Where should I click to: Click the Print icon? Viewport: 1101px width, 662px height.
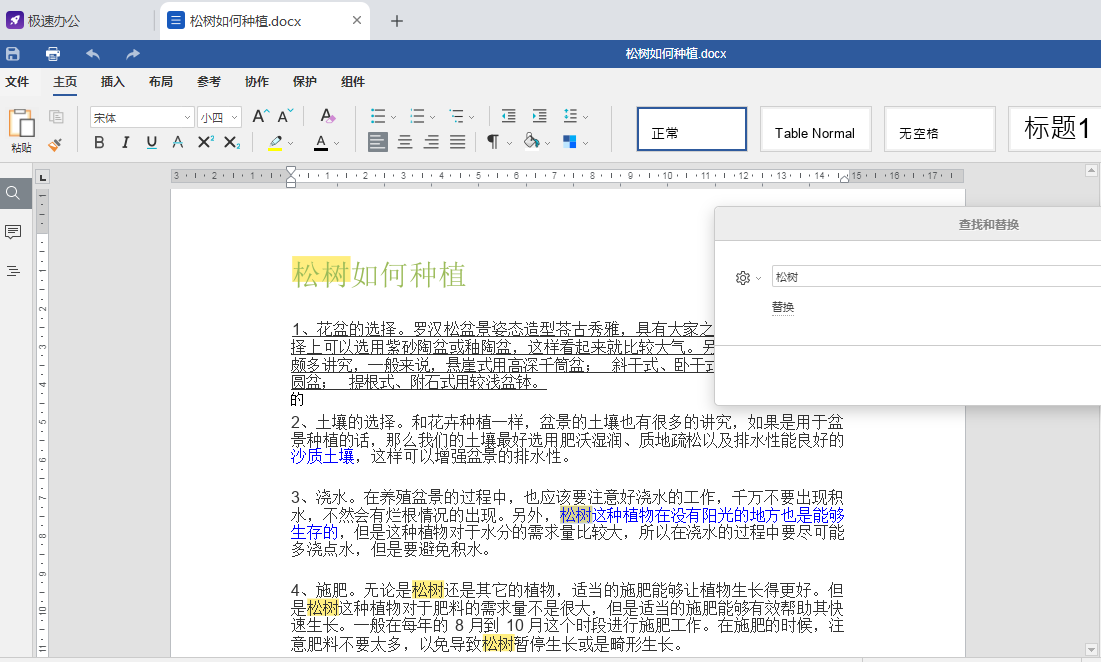[53, 53]
